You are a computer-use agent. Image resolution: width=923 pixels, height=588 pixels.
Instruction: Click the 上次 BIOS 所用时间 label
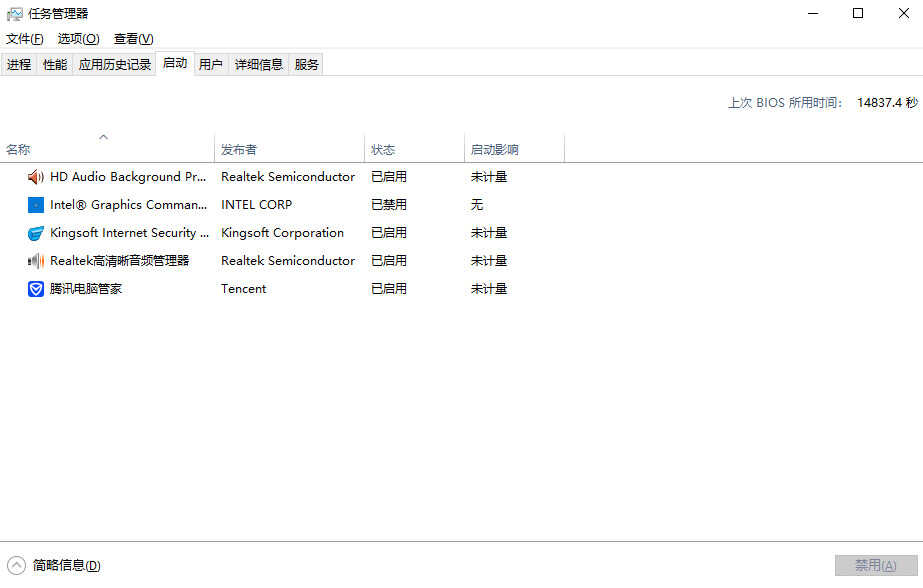pyautogui.click(x=785, y=103)
